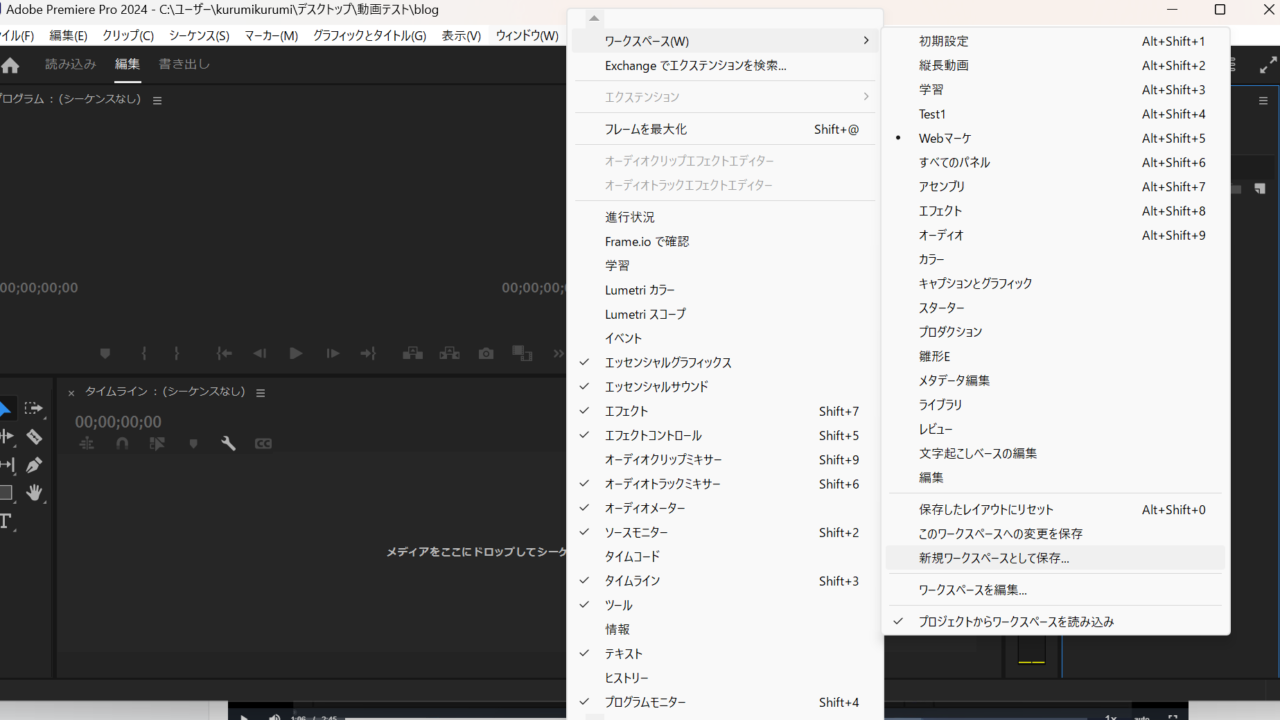Image resolution: width=1280 pixels, height=720 pixels.
Task: Open Timeline display settings wrench
Action: [228, 443]
